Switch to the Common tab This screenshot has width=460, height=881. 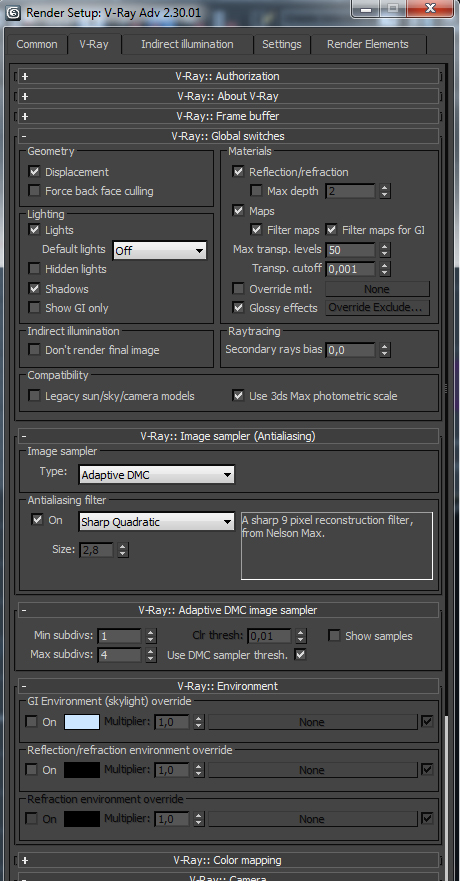pyautogui.click(x=37, y=44)
